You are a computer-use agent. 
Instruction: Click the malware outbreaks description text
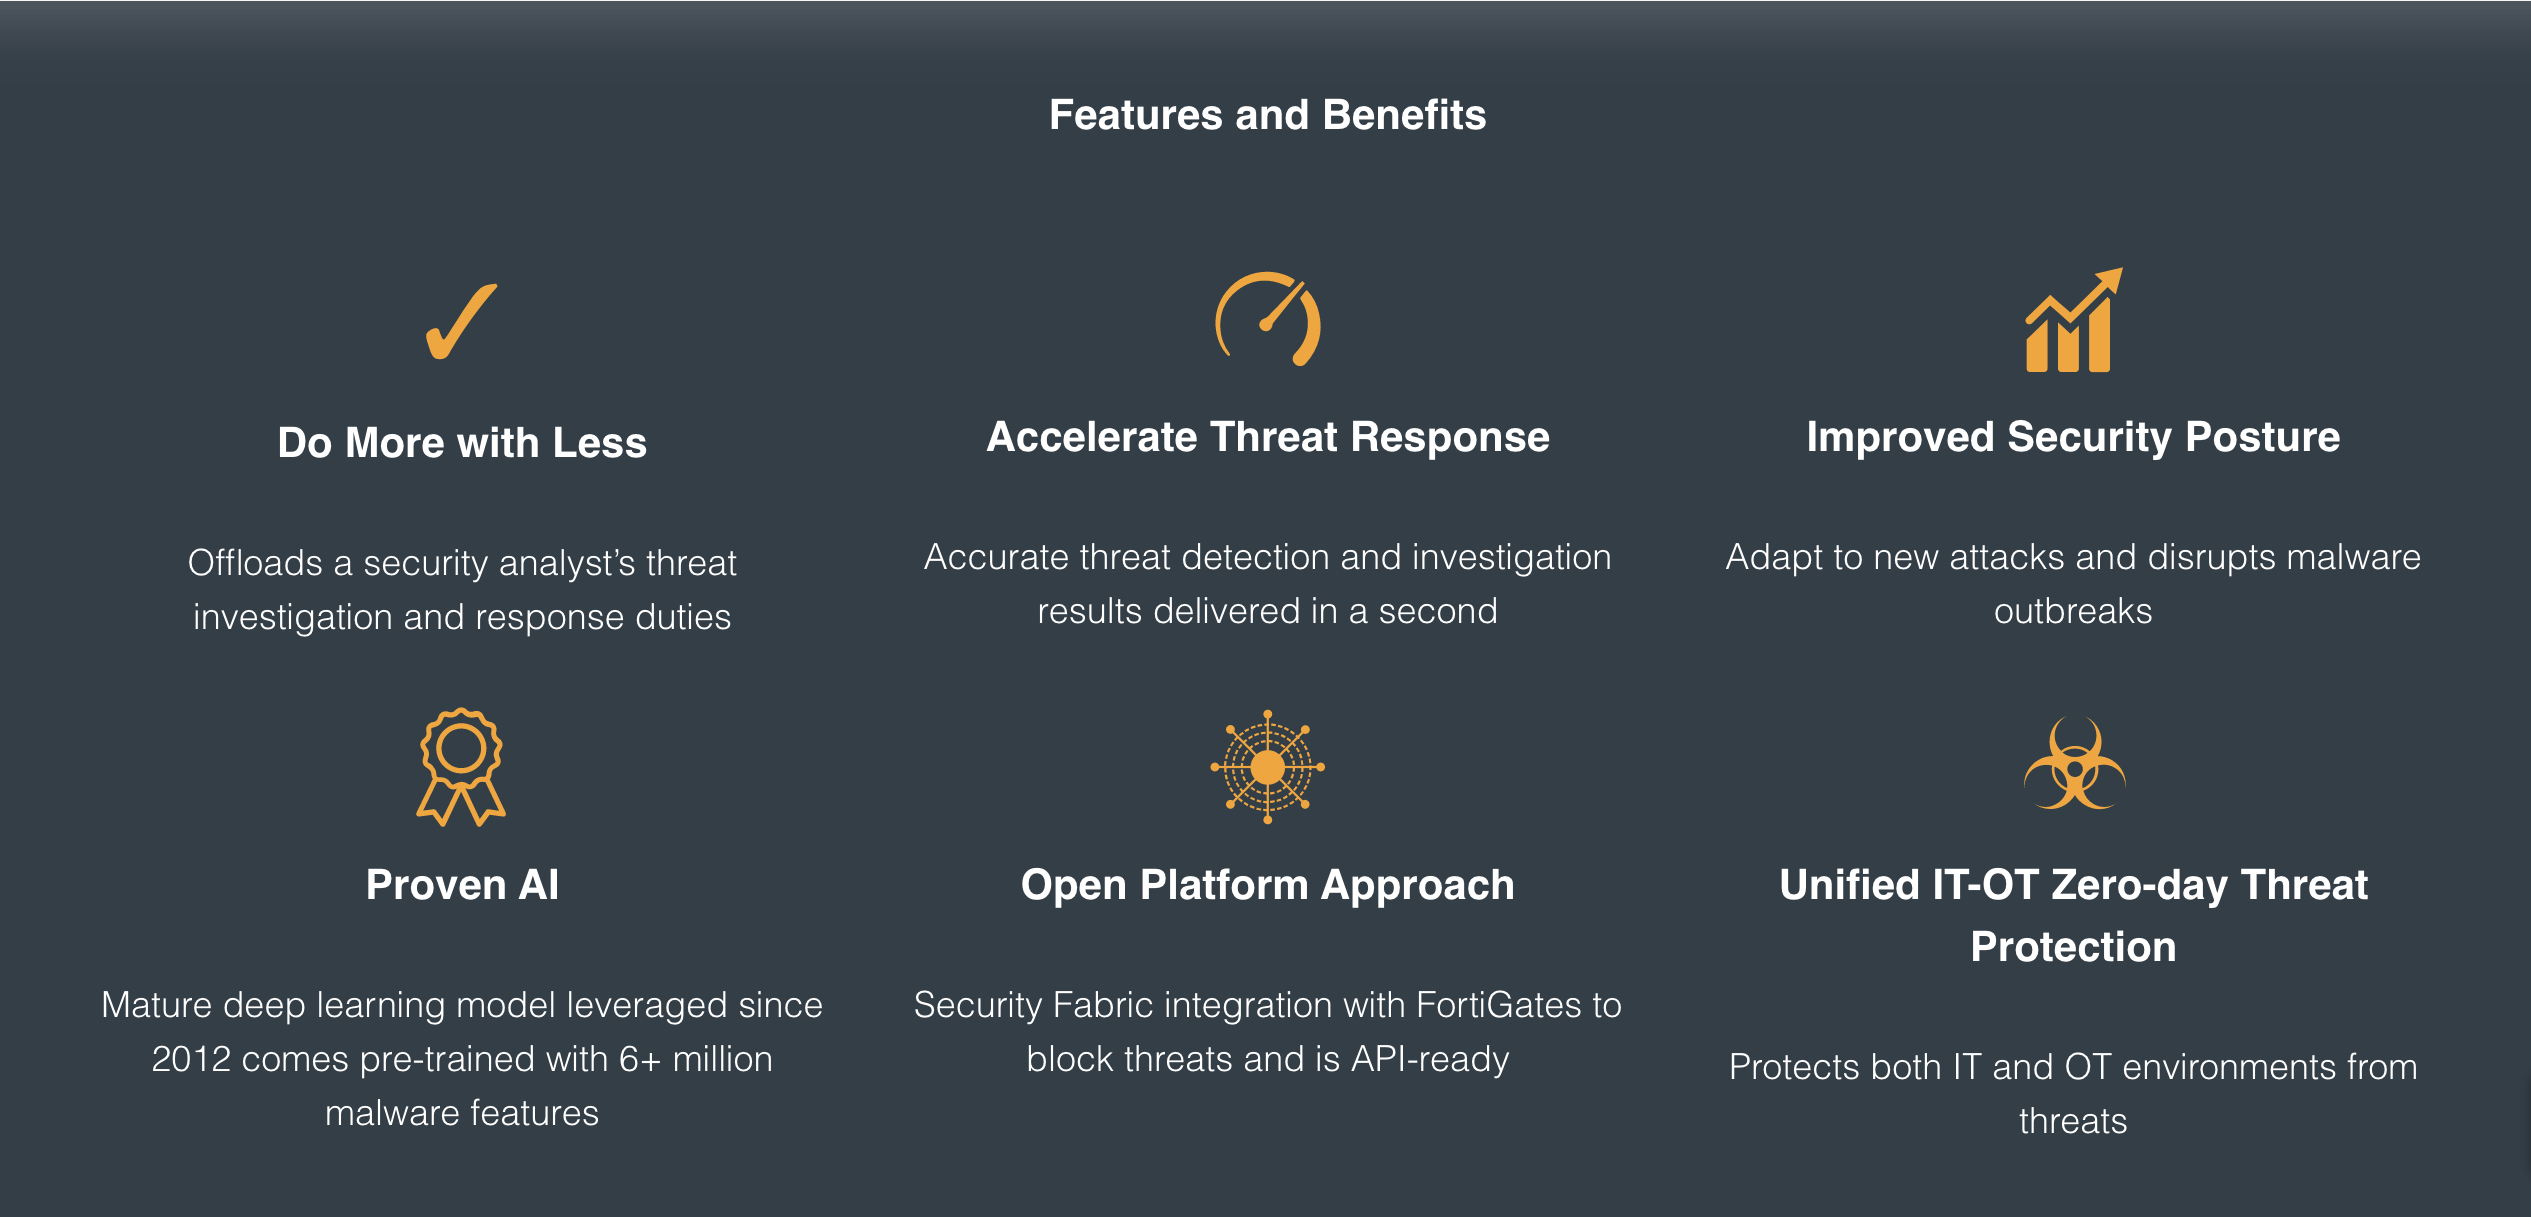tap(2073, 584)
